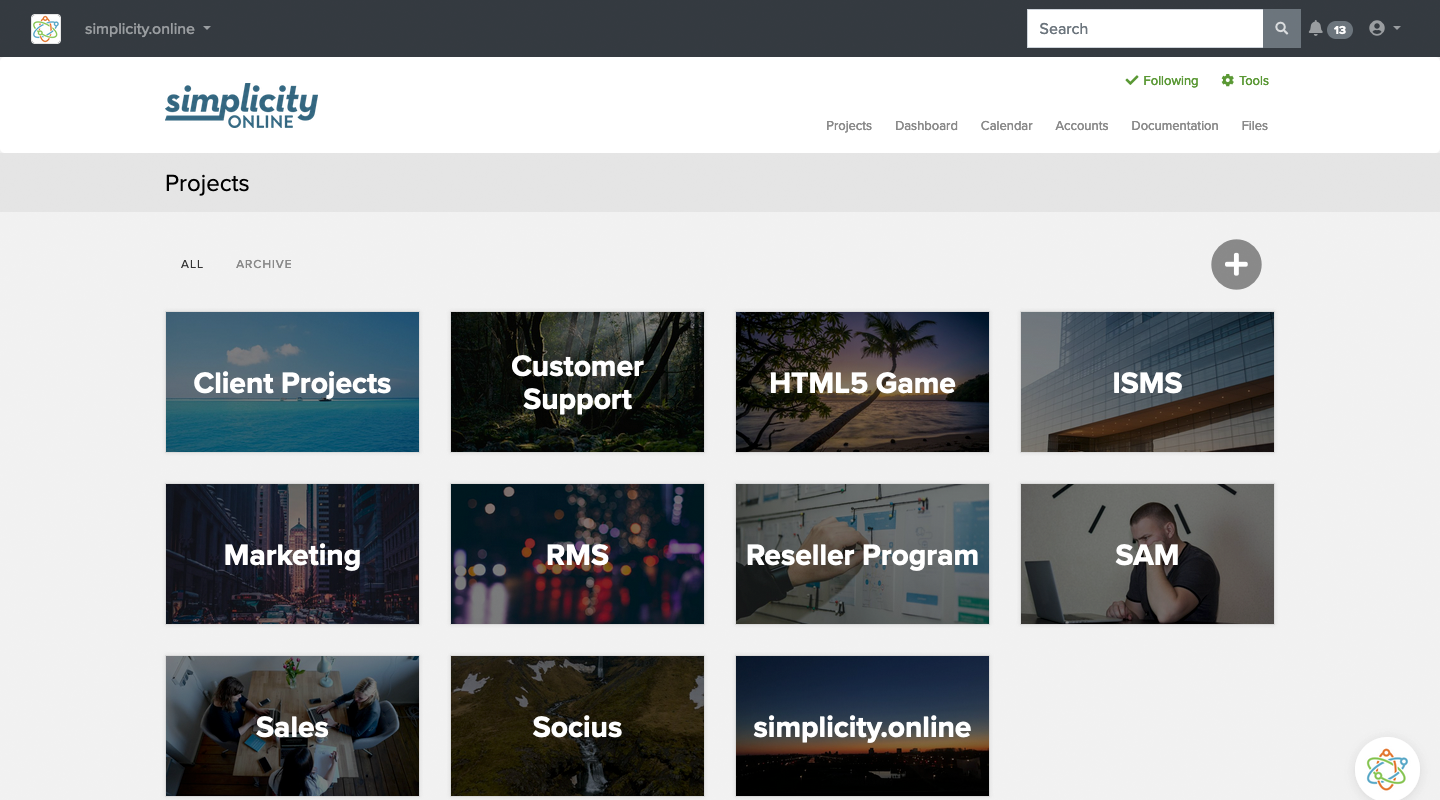Open the HTML5 Game project
1440x800 pixels.
point(862,382)
